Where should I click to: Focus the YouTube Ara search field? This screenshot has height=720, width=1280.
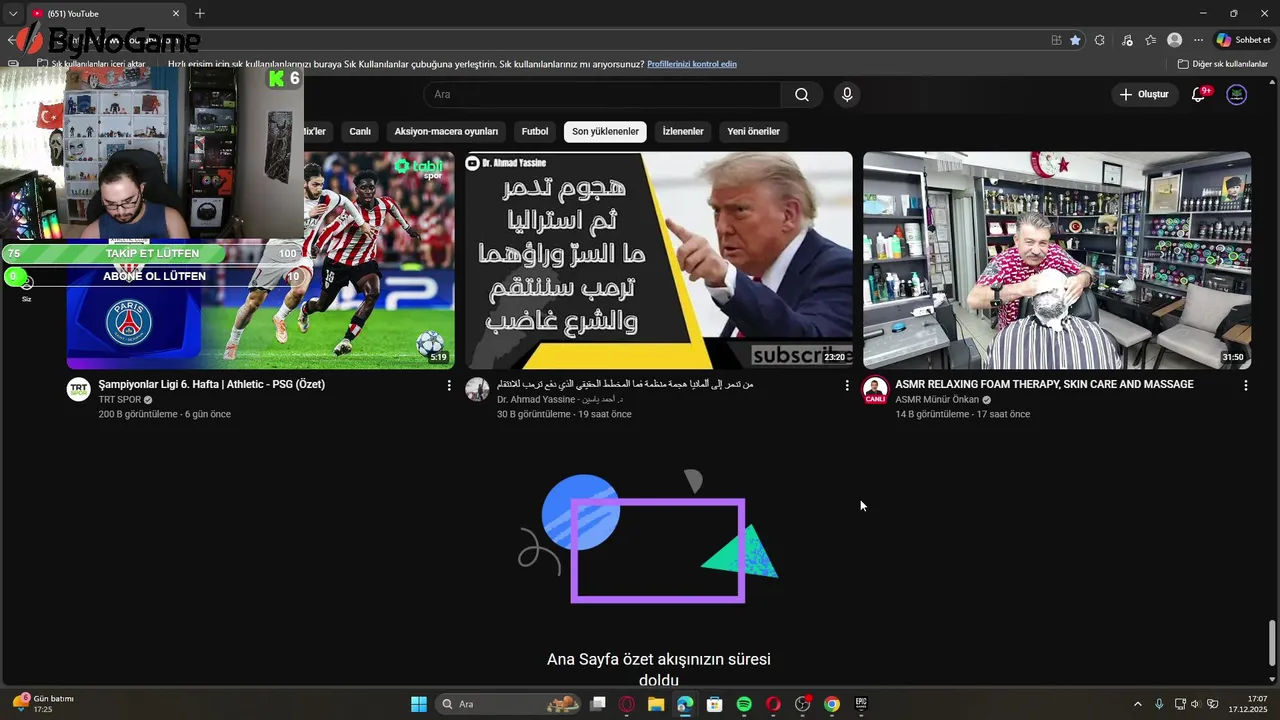(x=602, y=95)
